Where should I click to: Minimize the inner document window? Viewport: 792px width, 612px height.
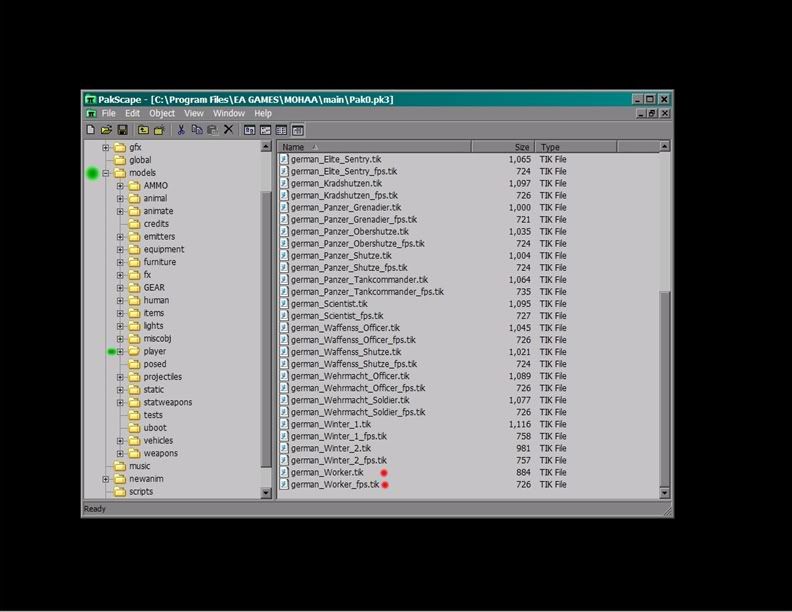pyautogui.click(x=641, y=114)
